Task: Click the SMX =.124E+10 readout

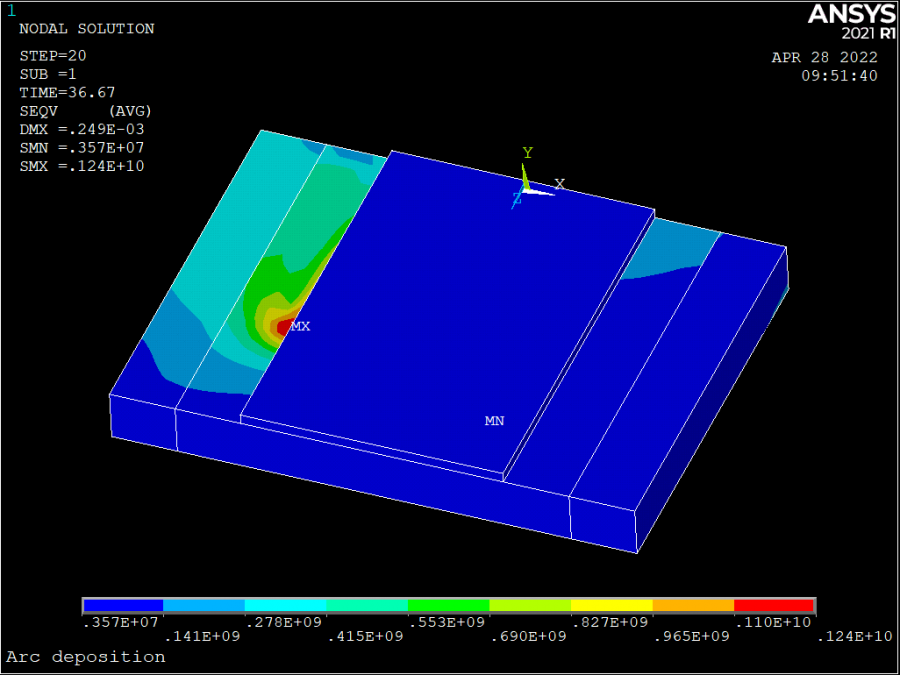Action: (82, 166)
